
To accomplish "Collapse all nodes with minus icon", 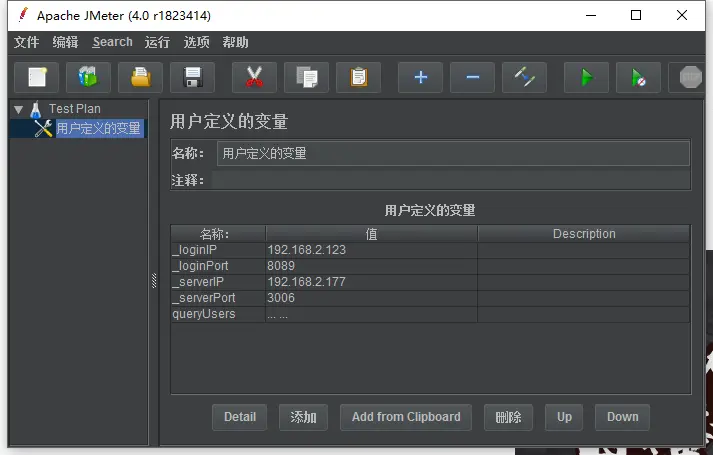I will pos(472,77).
